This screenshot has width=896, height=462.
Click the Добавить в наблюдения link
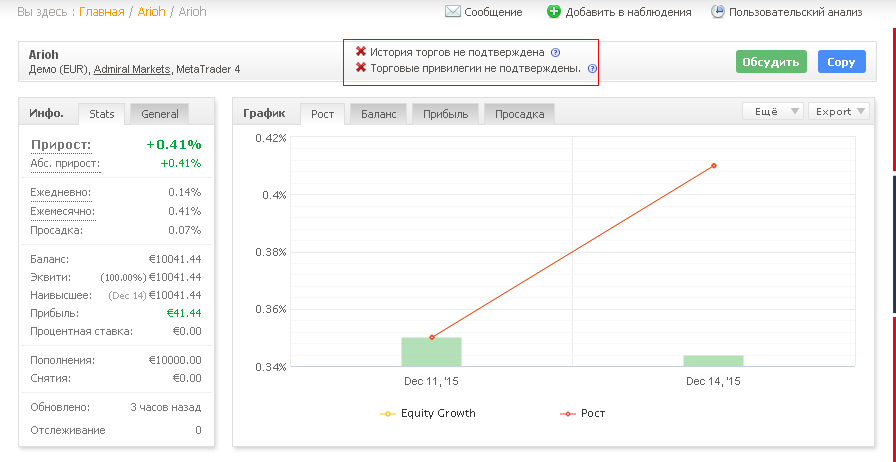click(629, 12)
